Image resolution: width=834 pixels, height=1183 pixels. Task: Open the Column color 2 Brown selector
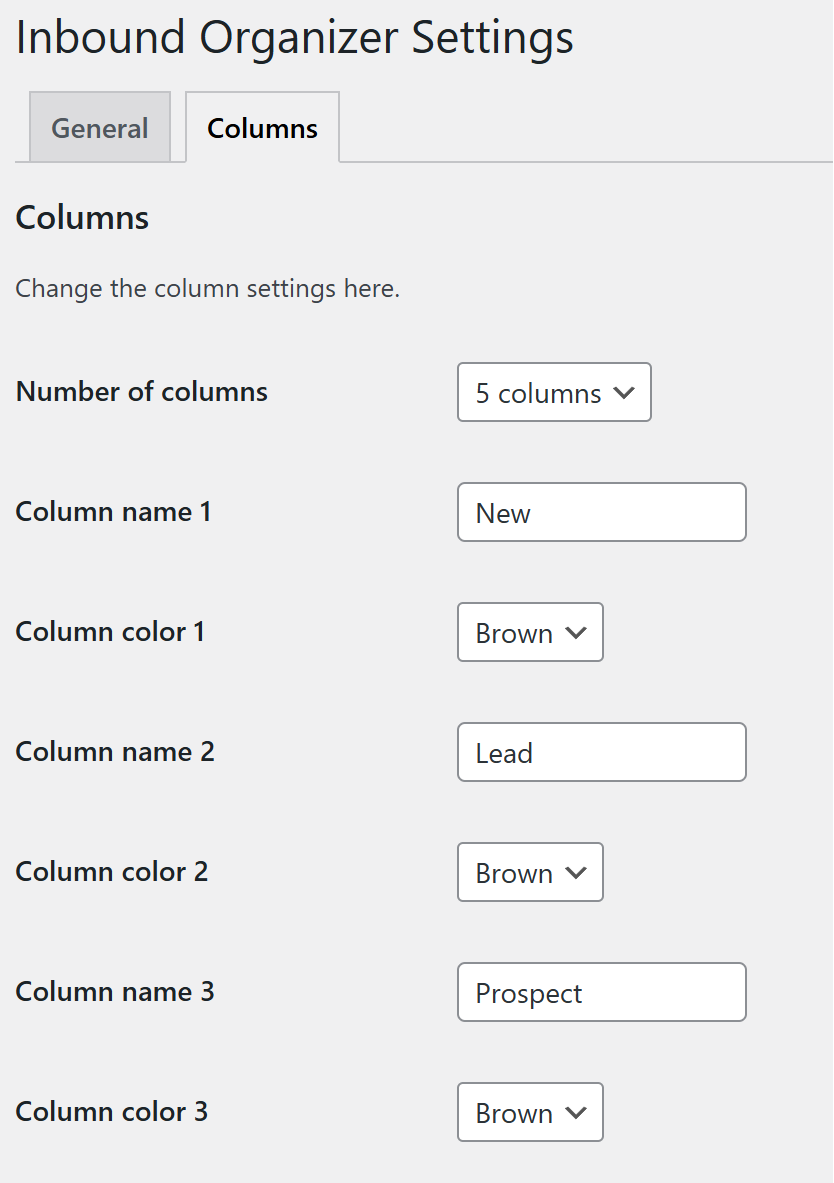pos(530,873)
